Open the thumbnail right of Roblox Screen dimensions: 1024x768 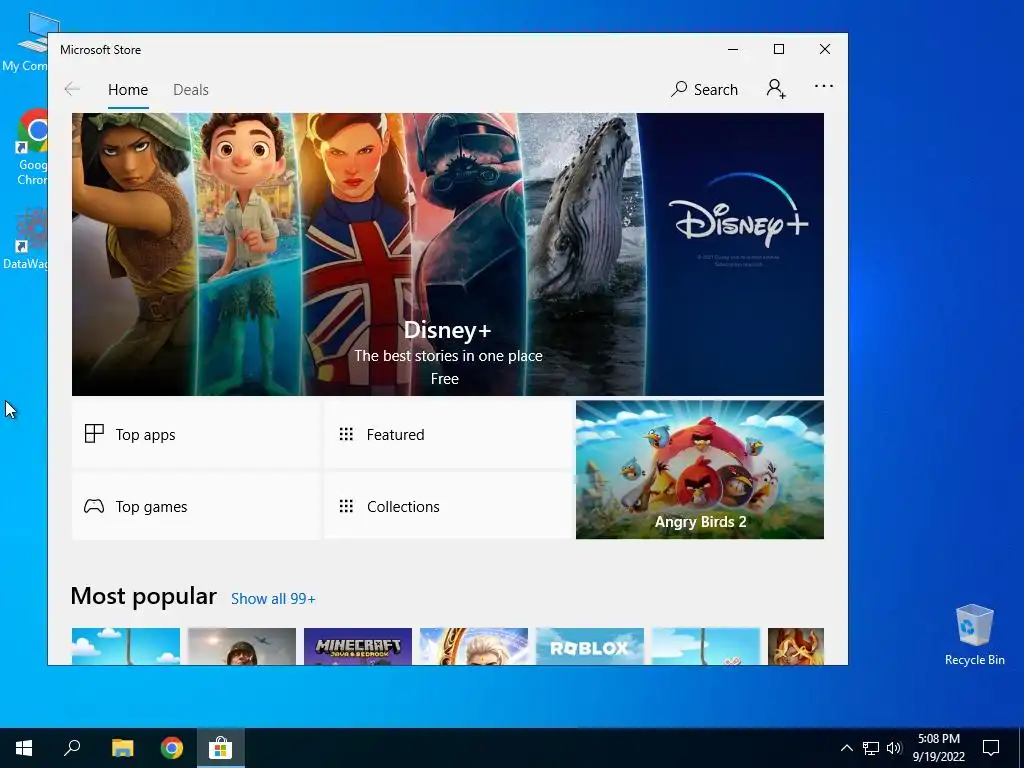[x=706, y=647]
